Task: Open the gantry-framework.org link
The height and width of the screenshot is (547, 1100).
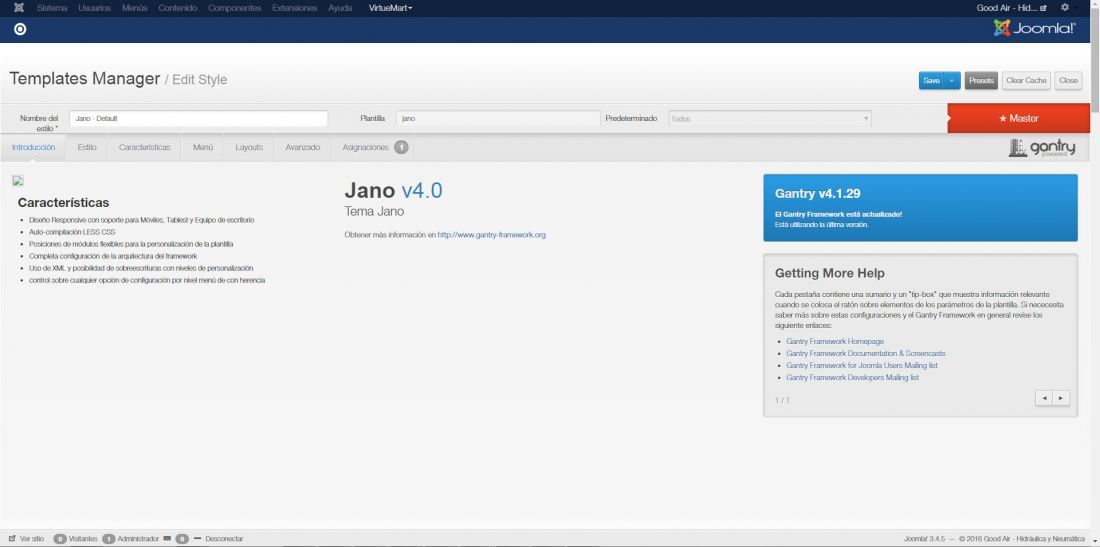Action: [x=492, y=235]
